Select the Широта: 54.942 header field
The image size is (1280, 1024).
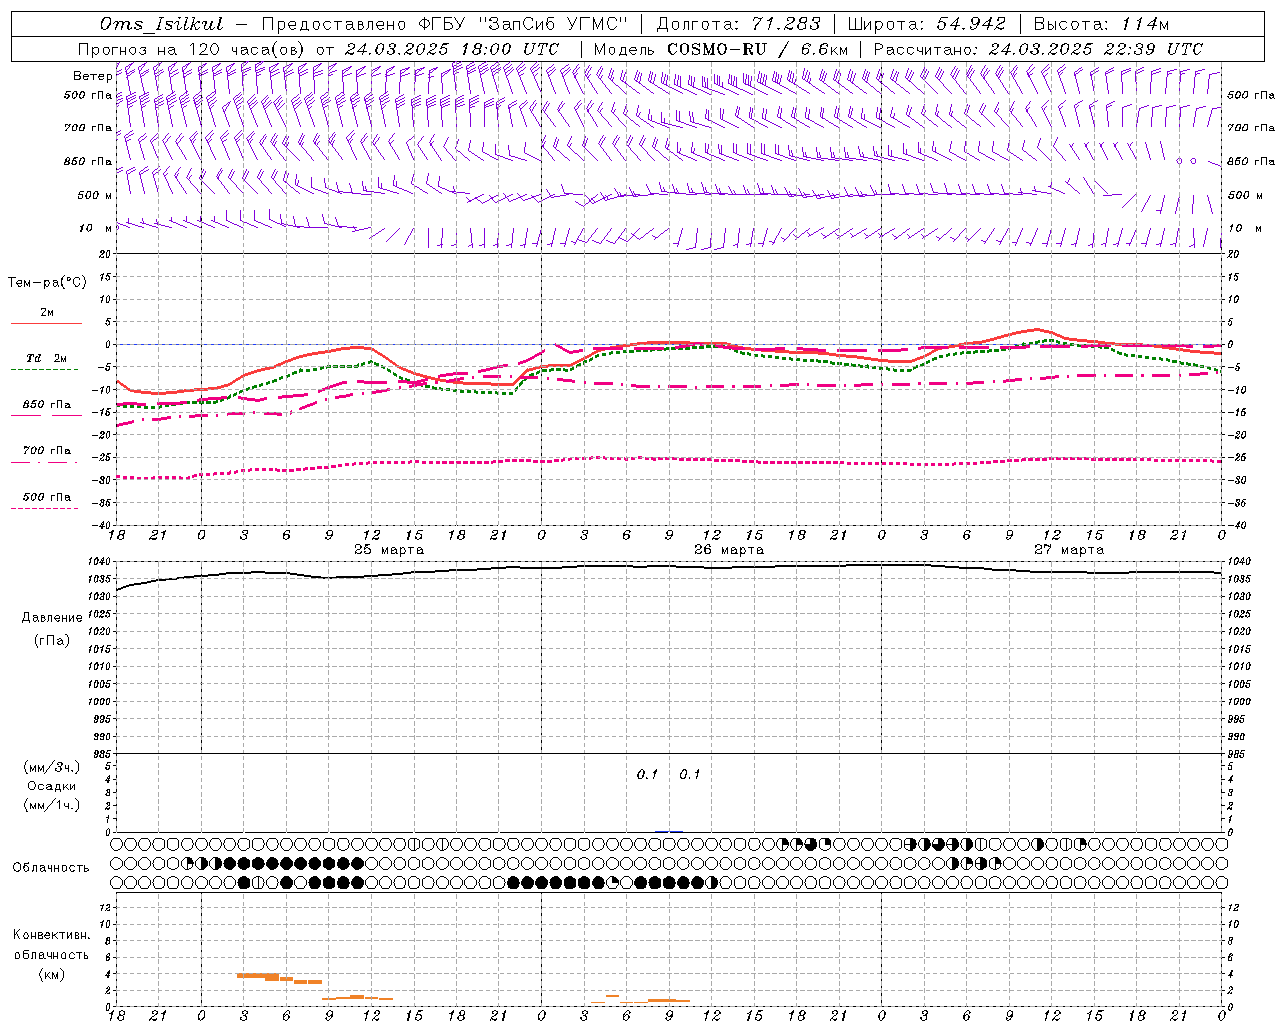coord(926,24)
